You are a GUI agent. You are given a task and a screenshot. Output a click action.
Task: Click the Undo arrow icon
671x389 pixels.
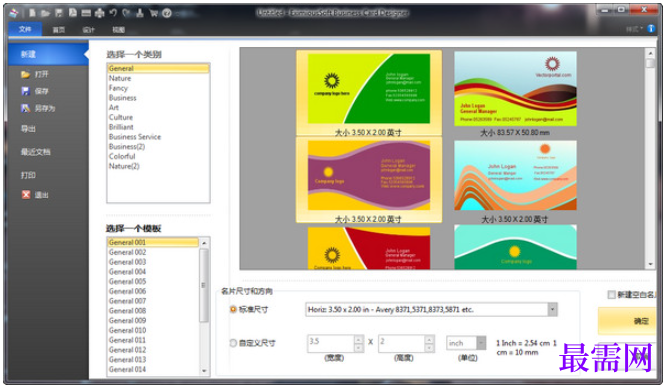(x=113, y=13)
